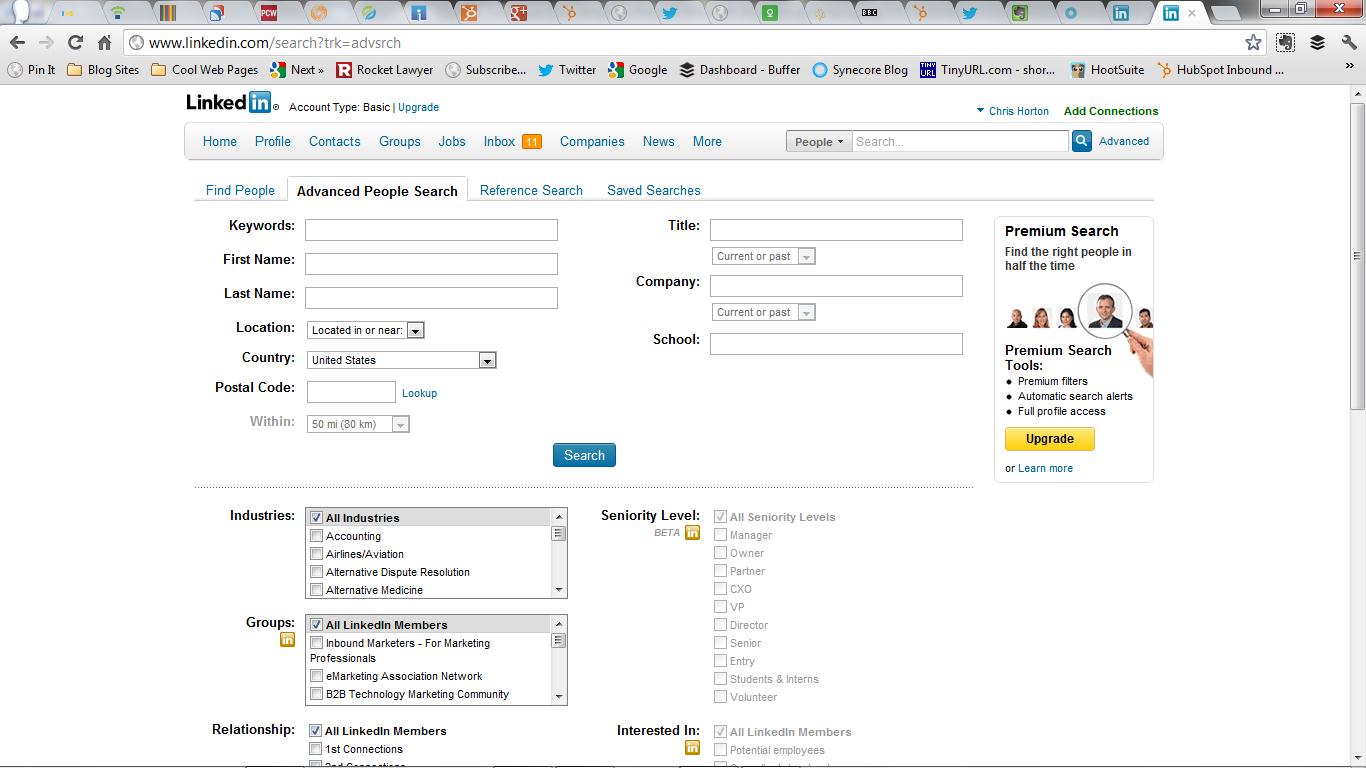Click the Add Connections link
The height and width of the screenshot is (768, 1366).
(x=1111, y=111)
